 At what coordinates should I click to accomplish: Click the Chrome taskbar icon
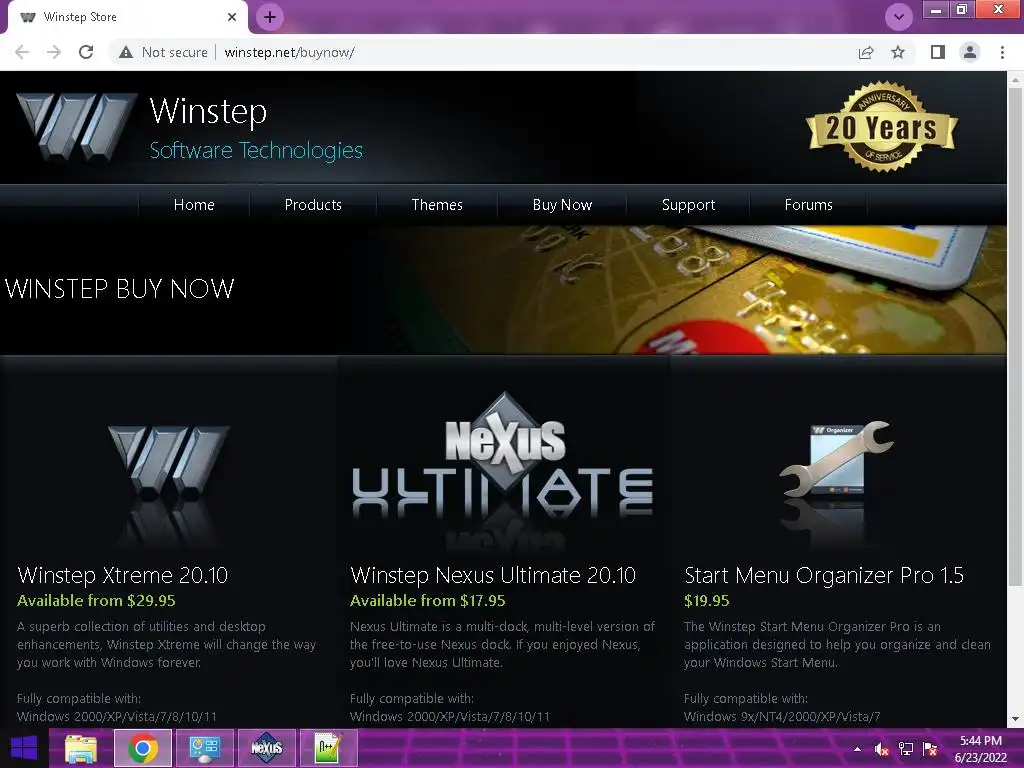point(143,748)
